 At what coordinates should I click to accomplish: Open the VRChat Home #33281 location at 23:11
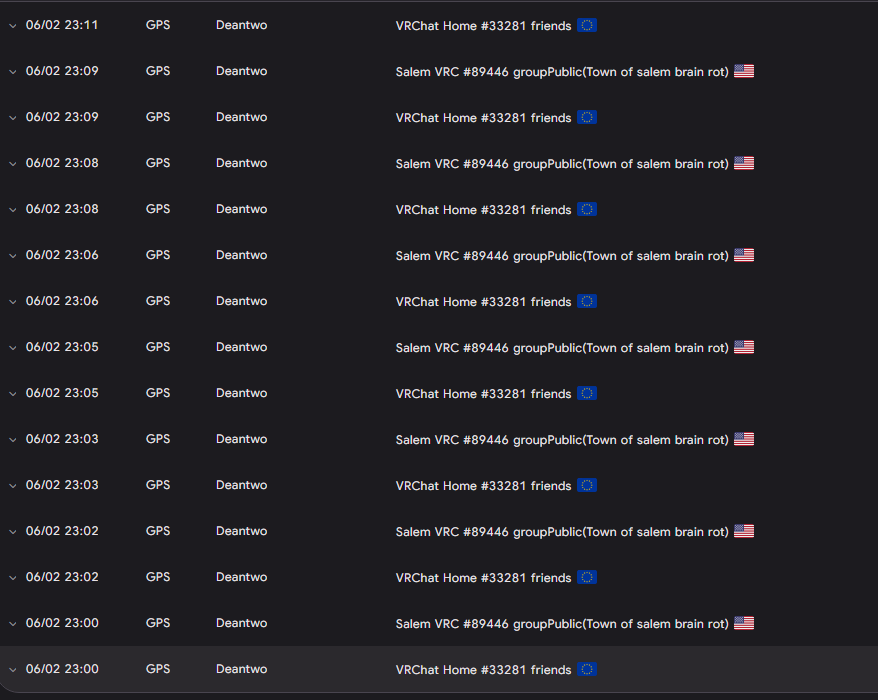483,25
